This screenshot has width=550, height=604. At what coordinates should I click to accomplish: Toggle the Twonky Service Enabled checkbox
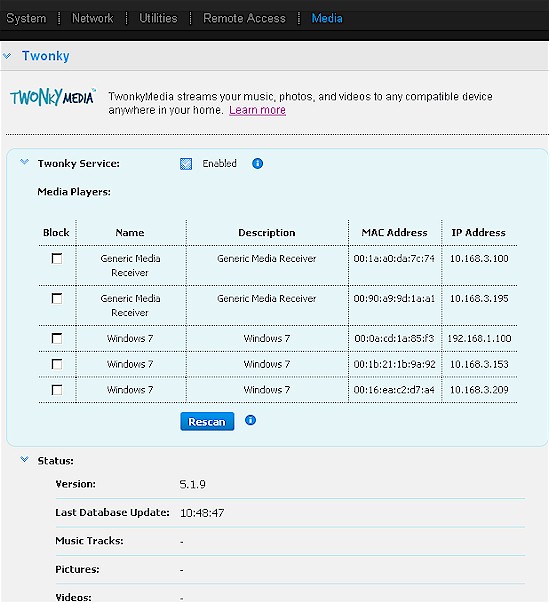pyautogui.click(x=186, y=164)
